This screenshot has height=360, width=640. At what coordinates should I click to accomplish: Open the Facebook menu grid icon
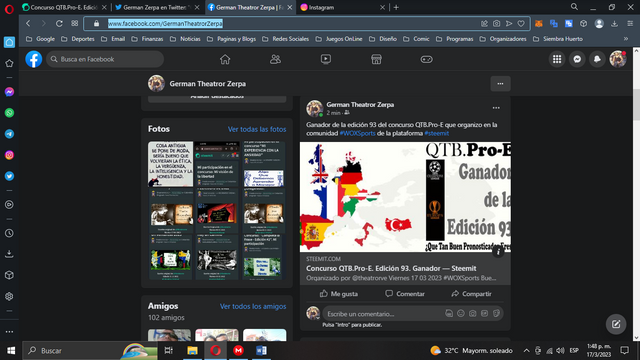(557, 59)
